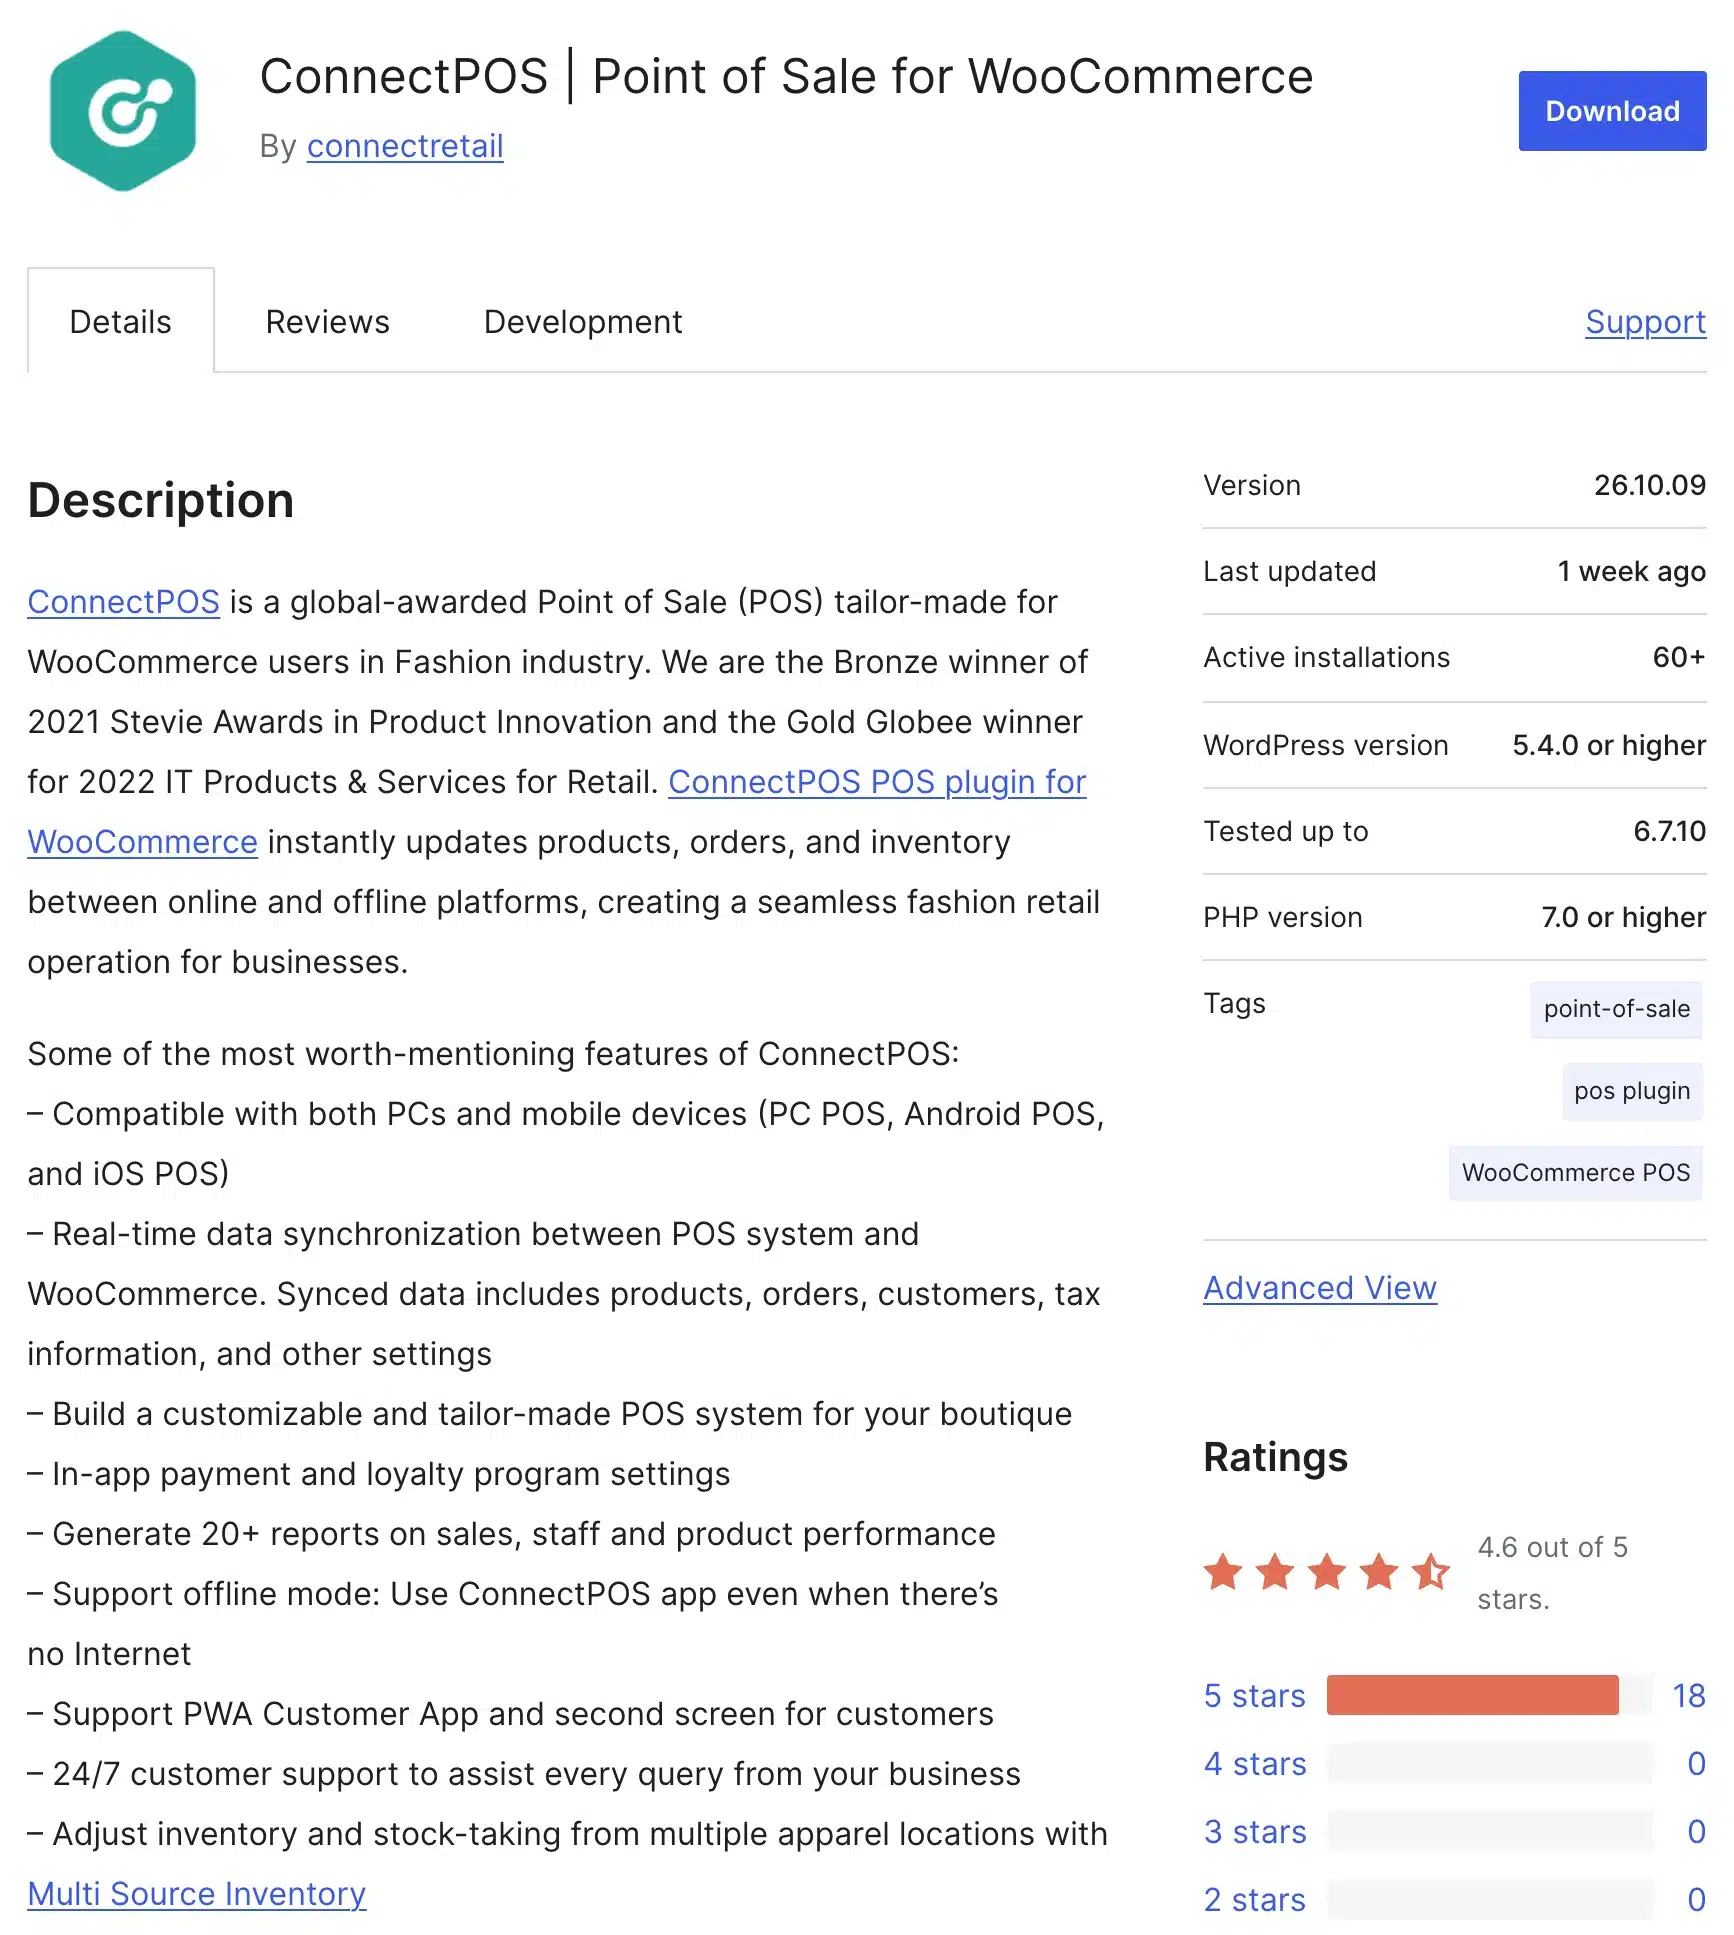Screen dimensions: 1734x1935
Task: Click the point-of-sale tag
Action: 1616,1009
